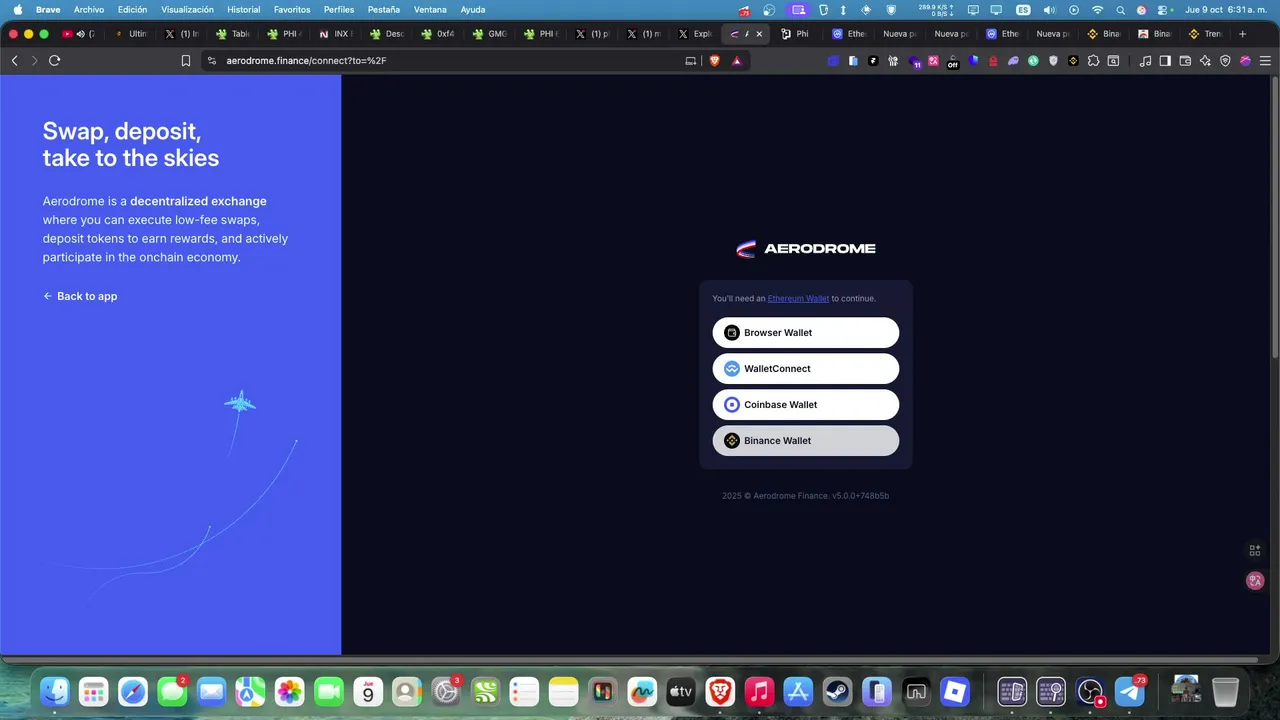Viewport: 1280px width, 720px height.
Task: Open volume control in menu bar
Action: (x=1049, y=9)
